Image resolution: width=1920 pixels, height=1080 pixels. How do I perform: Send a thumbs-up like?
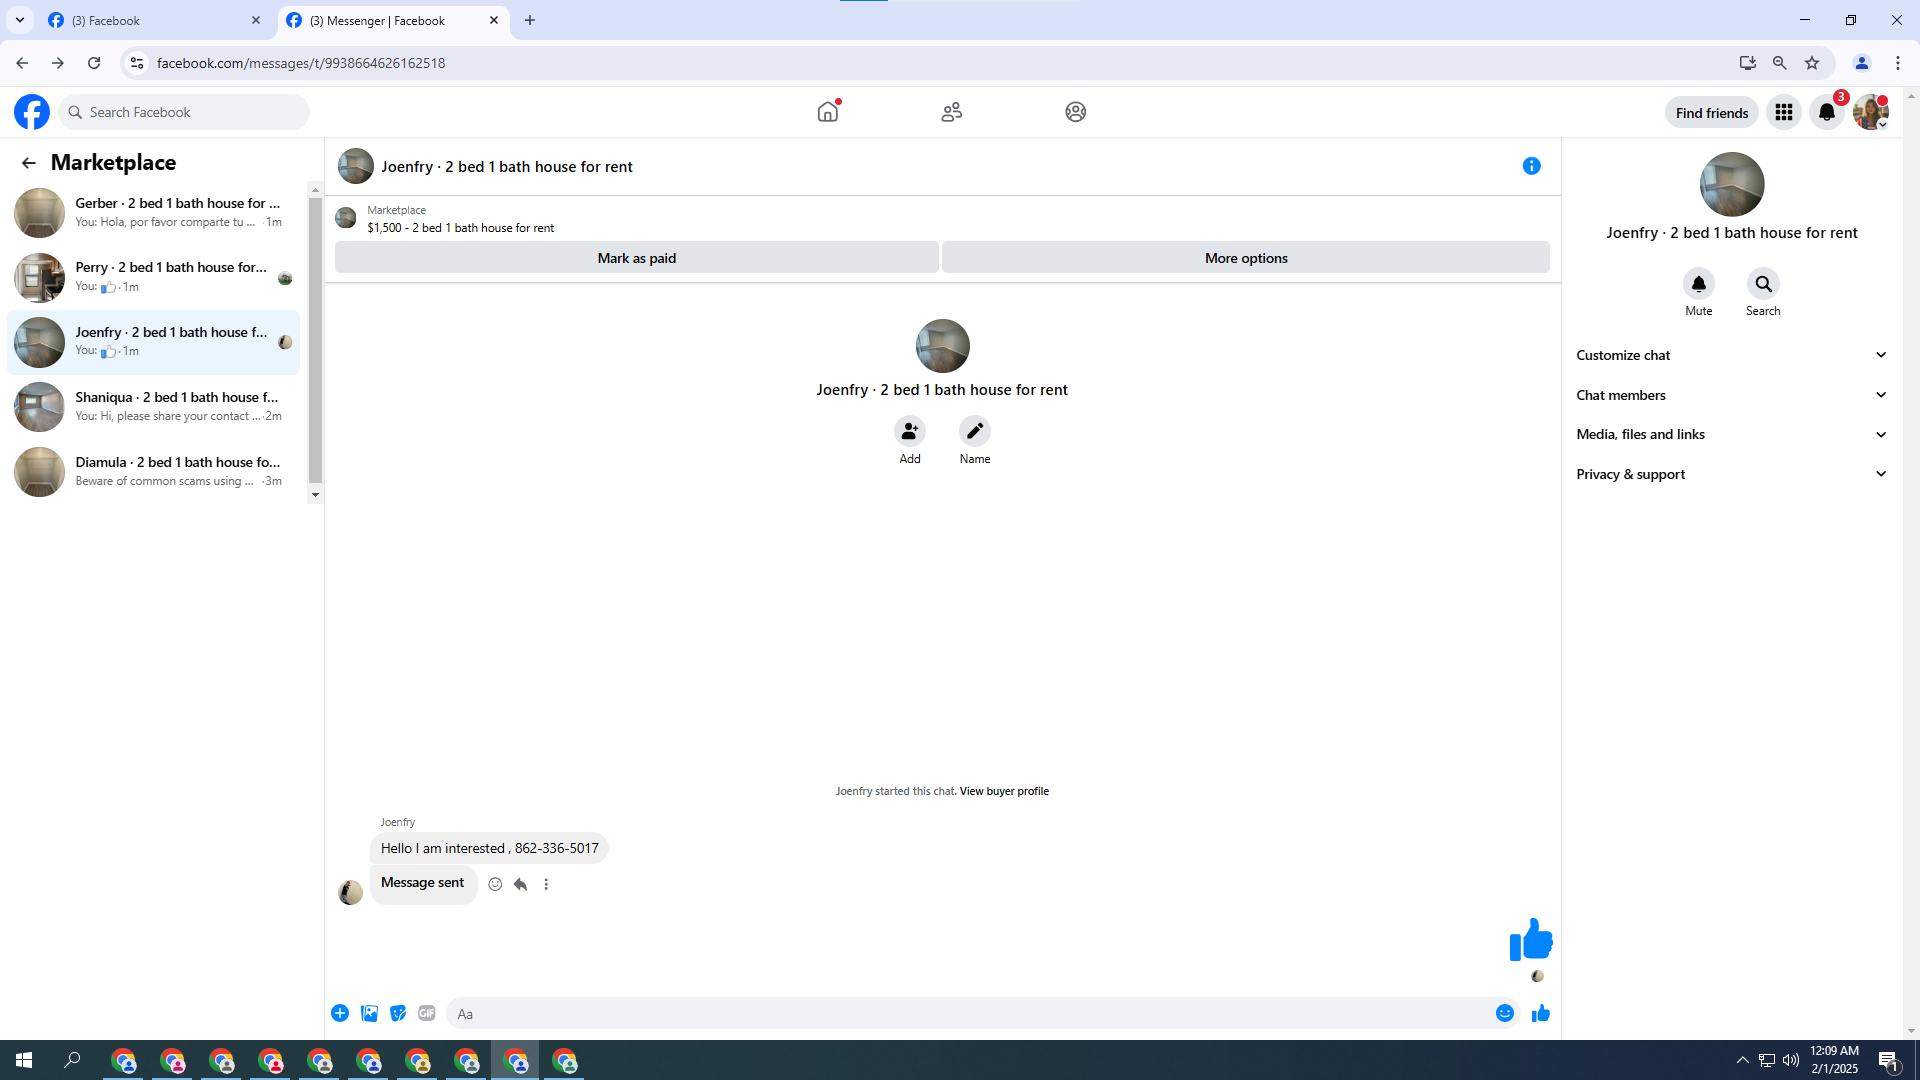point(1541,1014)
